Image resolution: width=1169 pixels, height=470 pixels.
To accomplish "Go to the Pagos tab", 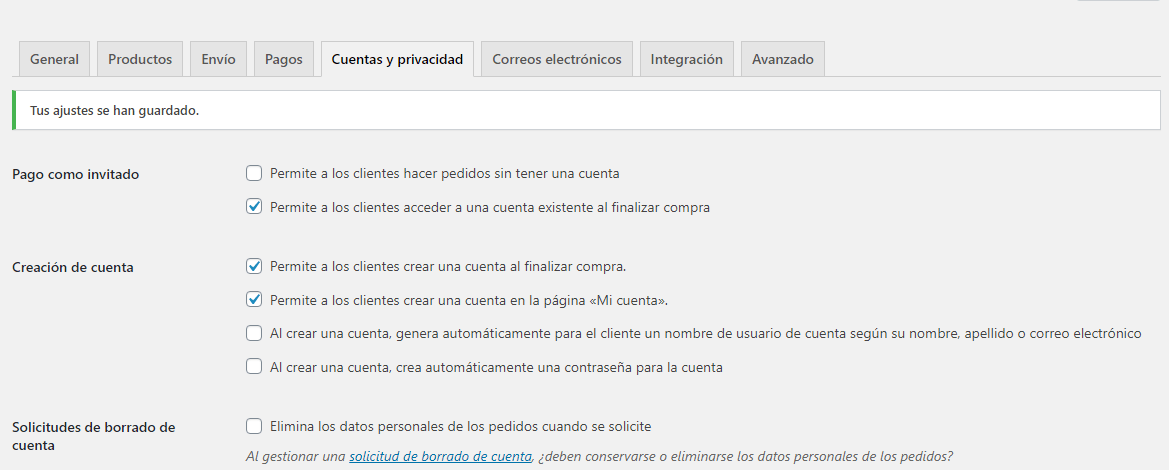I will pos(284,59).
